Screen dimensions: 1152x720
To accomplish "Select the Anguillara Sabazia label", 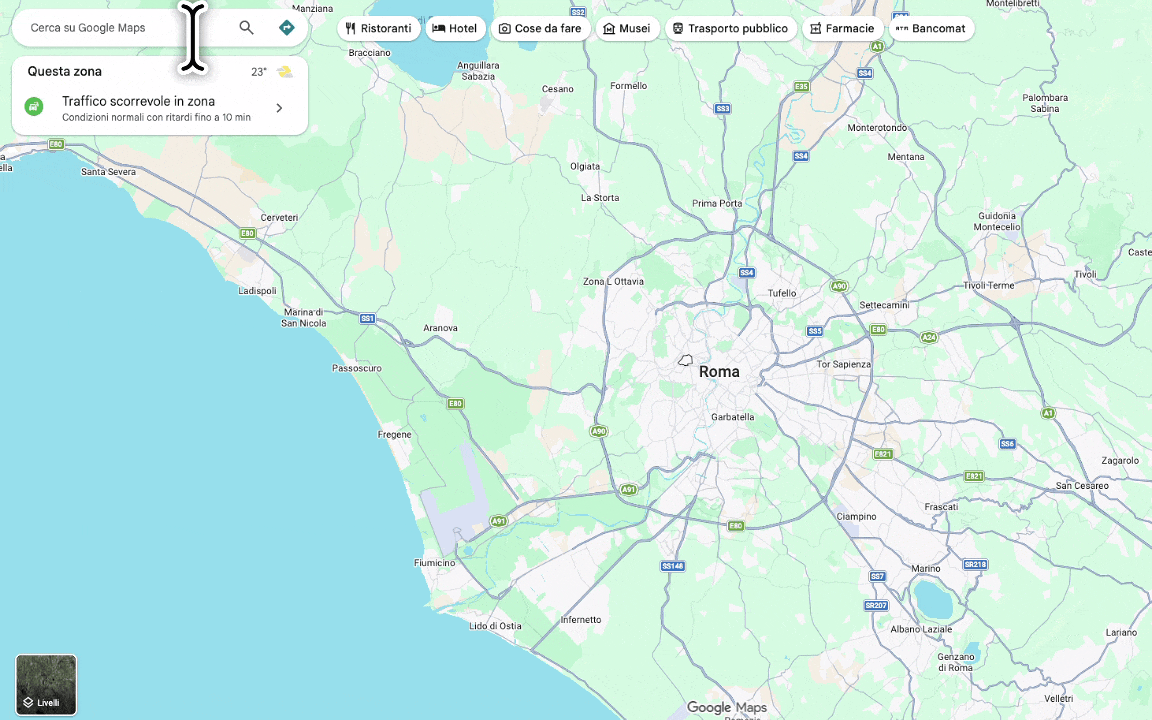I will coord(478,71).
